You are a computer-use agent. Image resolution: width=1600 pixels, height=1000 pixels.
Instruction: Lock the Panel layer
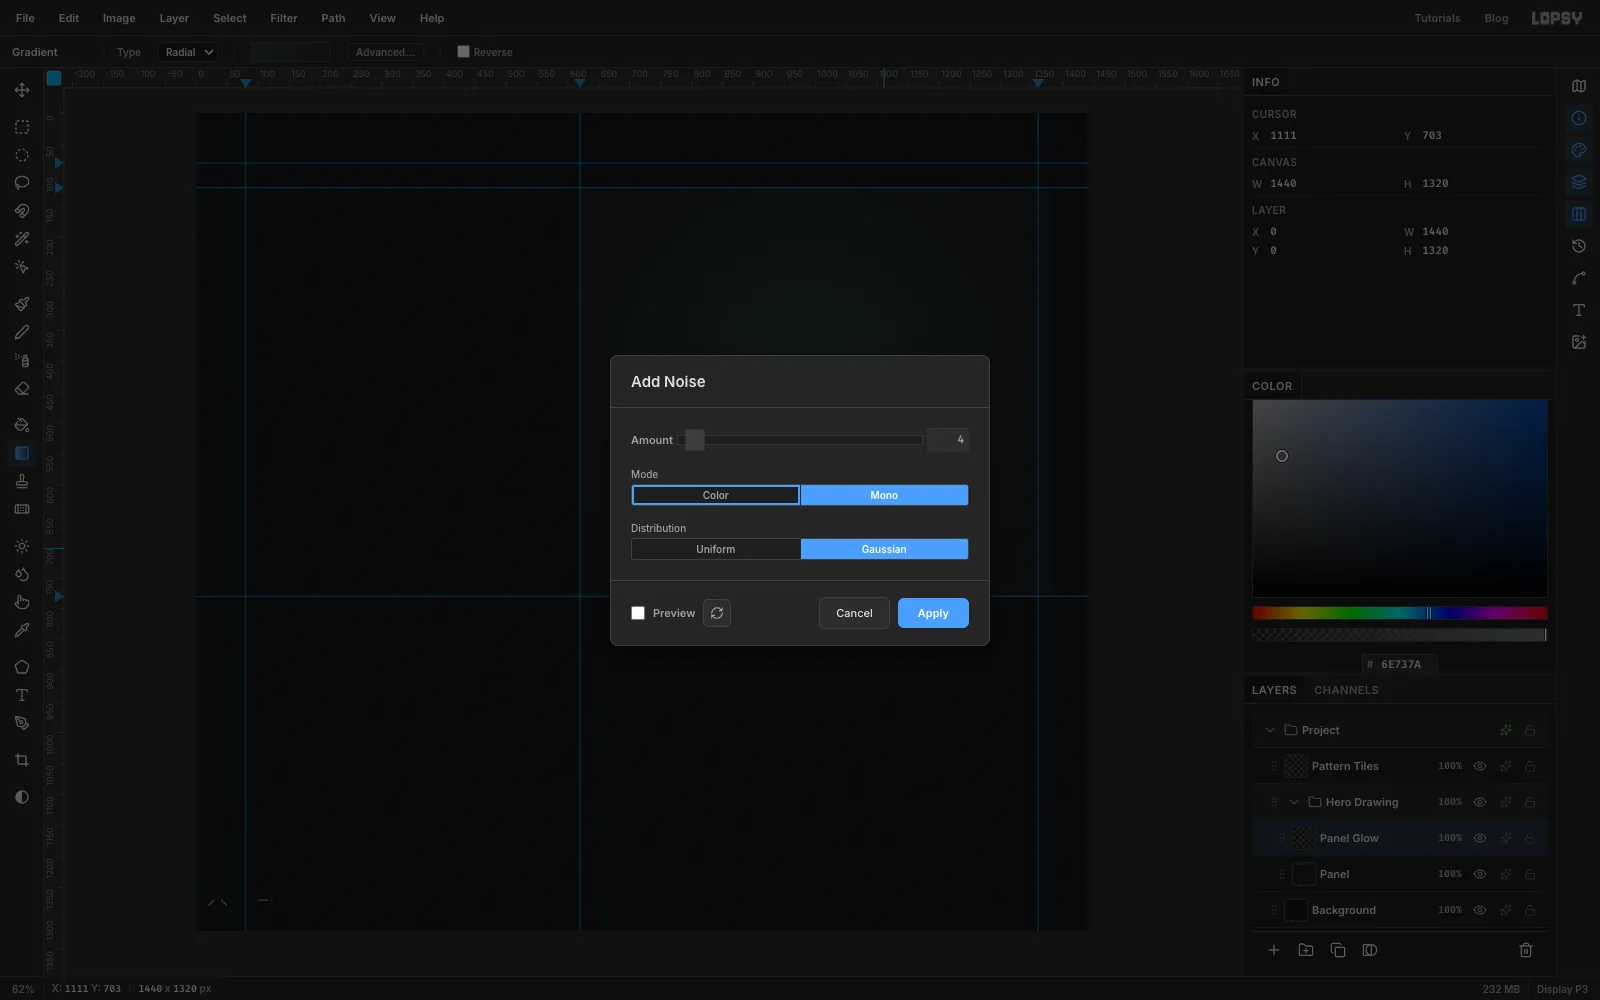coord(1530,874)
